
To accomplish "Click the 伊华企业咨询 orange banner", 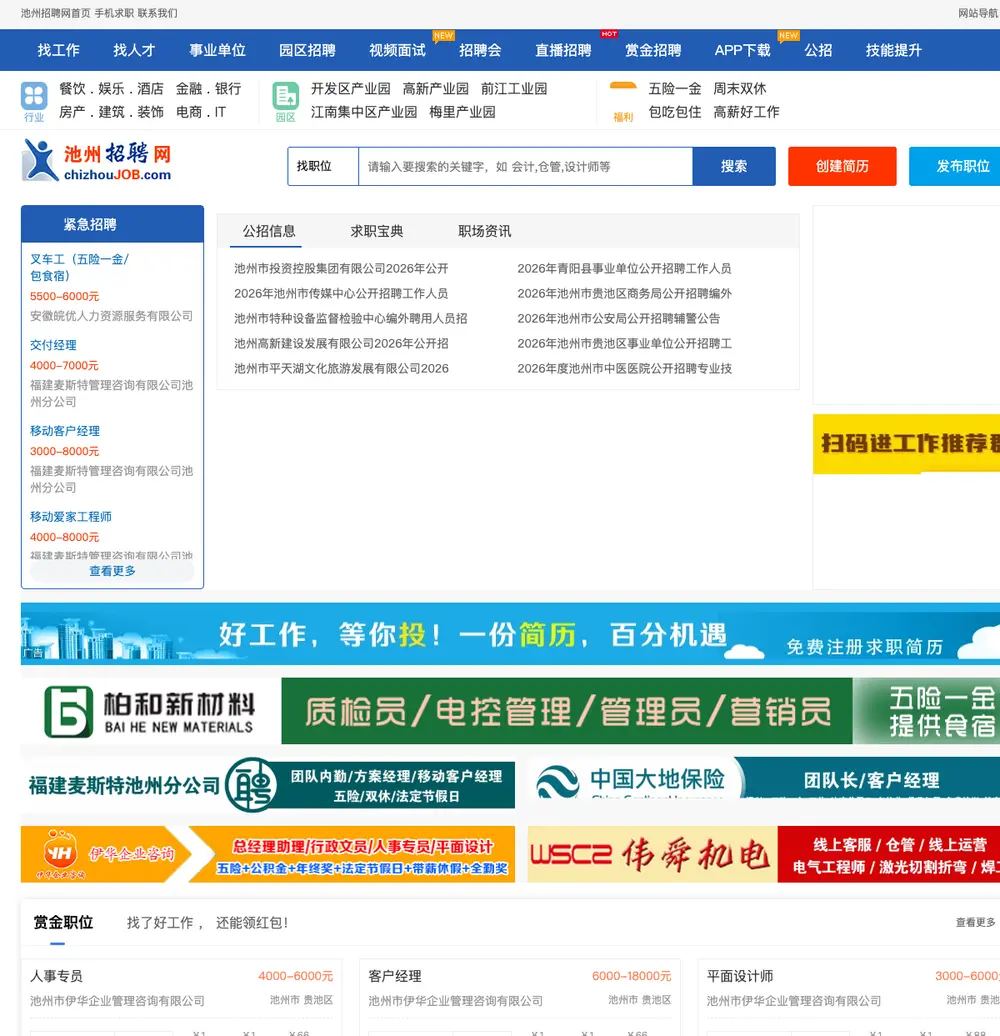I will (268, 854).
